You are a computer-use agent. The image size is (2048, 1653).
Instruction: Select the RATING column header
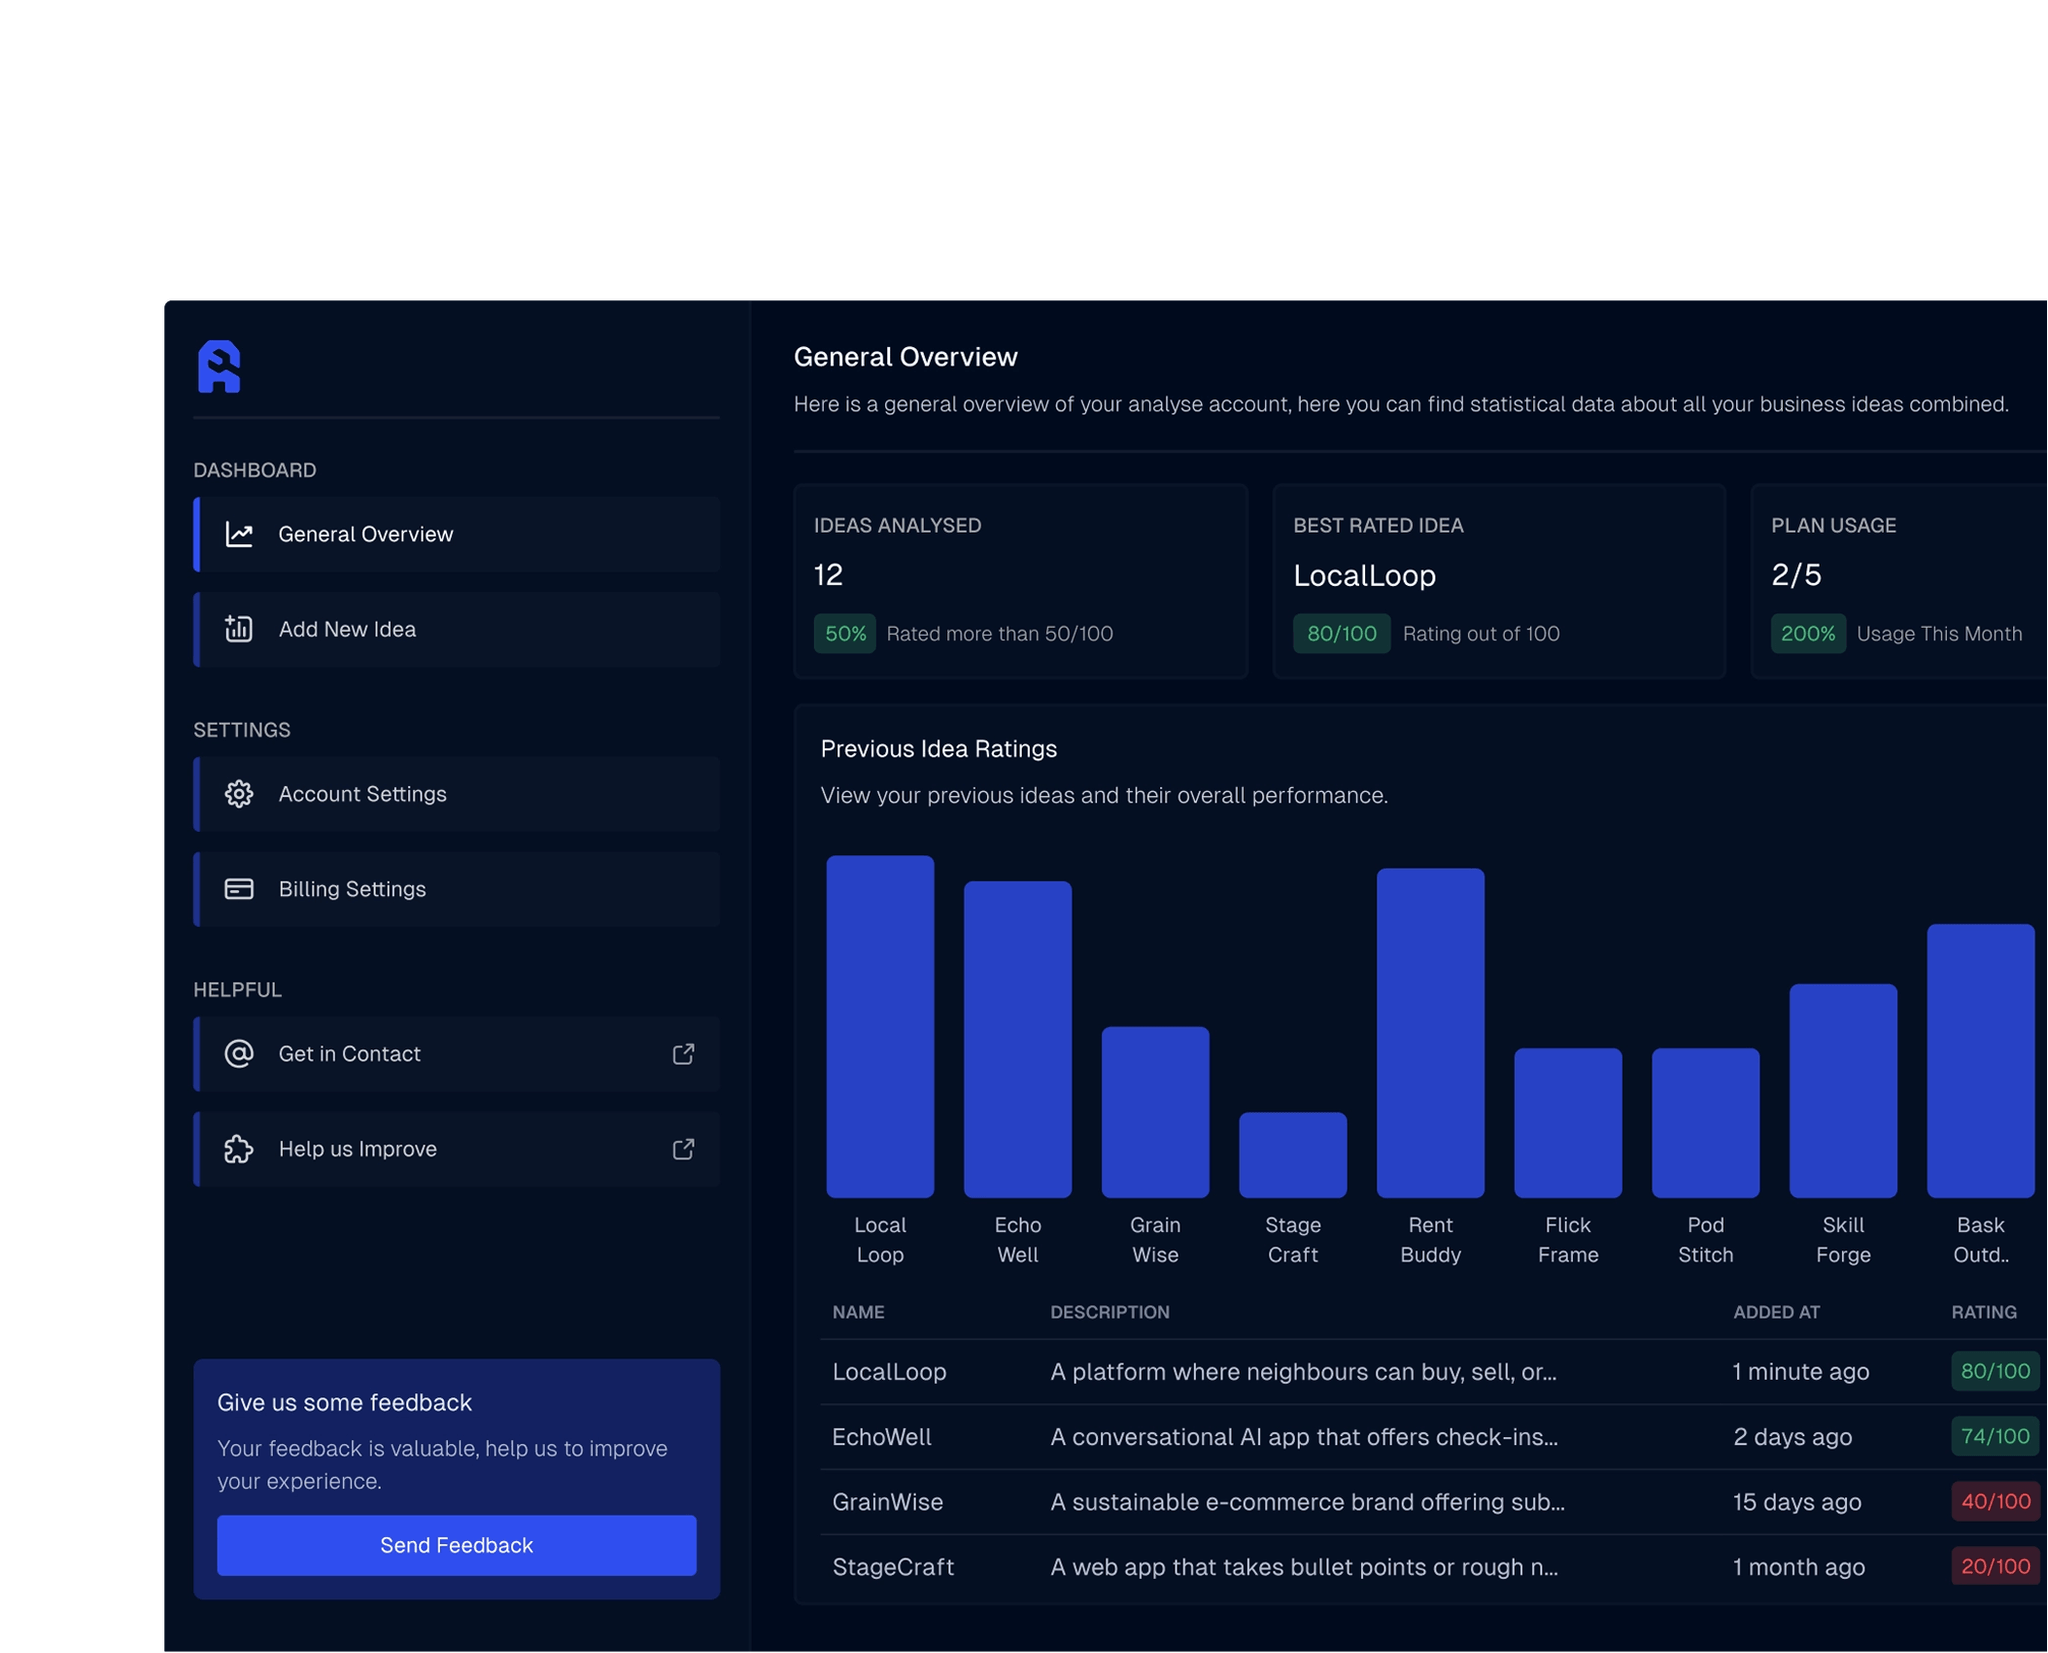(x=1986, y=1312)
